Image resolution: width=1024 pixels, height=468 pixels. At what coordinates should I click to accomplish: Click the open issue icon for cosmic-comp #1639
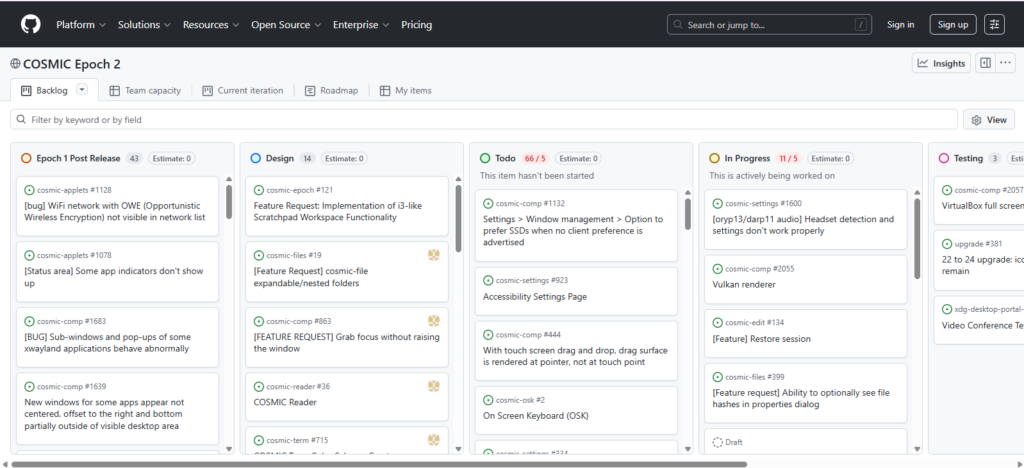tap(29, 386)
